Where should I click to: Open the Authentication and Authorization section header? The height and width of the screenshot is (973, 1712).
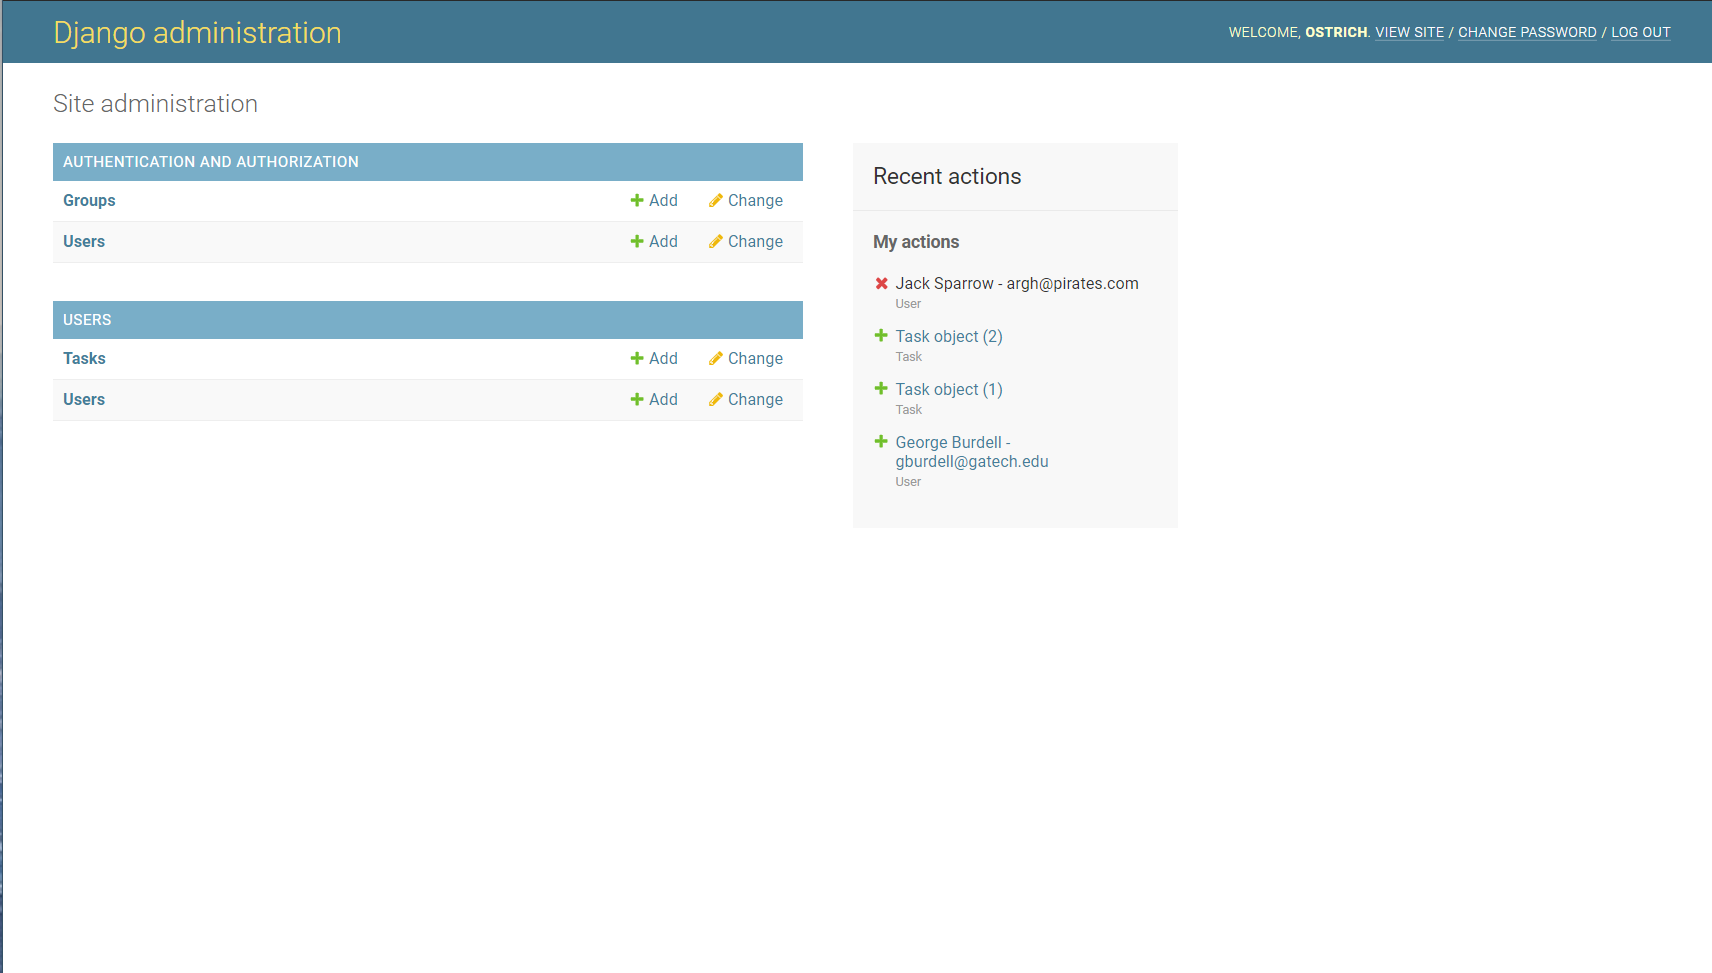[211, 162]
